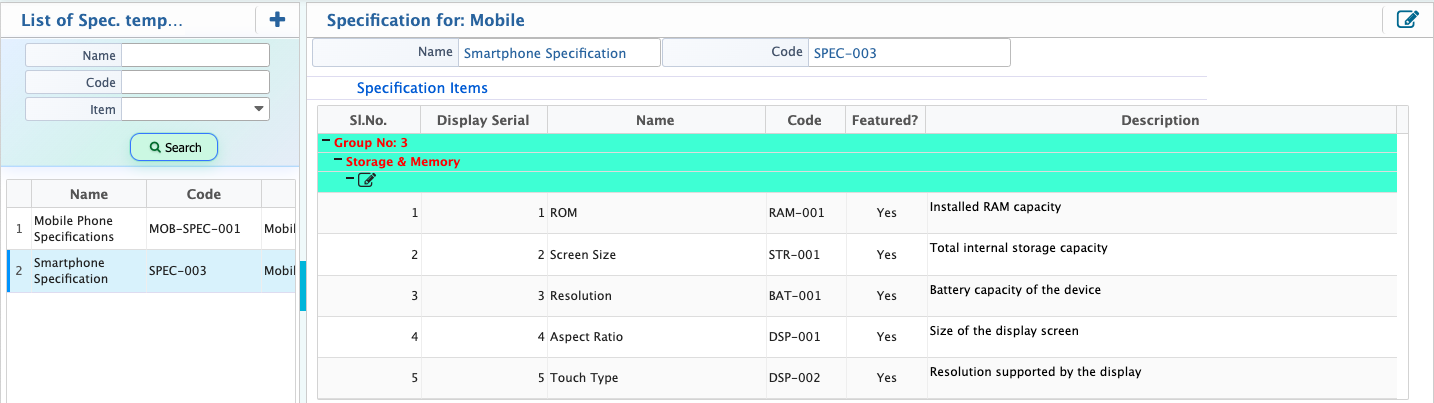Select Smartphone Specification list row
Screen dimensions: 1434x403
[x=151, y=271]
